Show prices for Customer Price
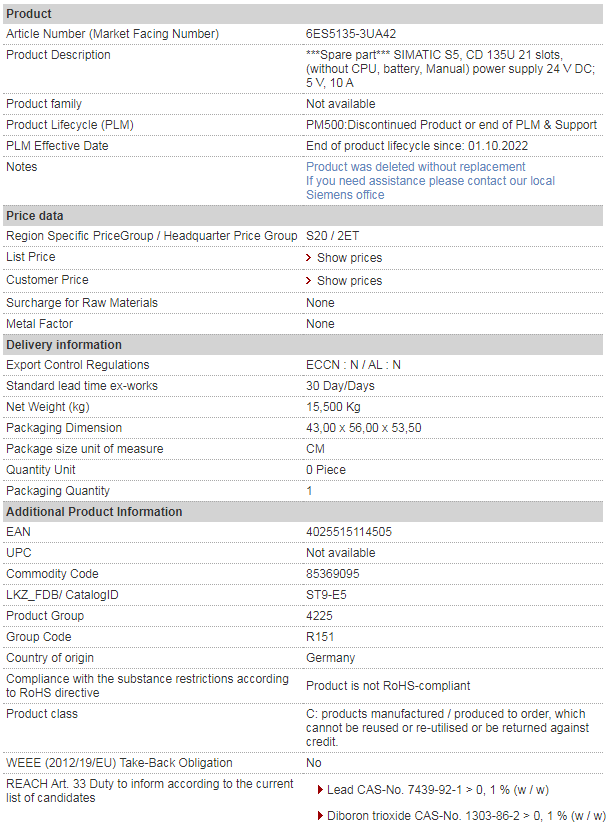Image resolution: width=614 pixels, height=831 pixels. [350, 280]
